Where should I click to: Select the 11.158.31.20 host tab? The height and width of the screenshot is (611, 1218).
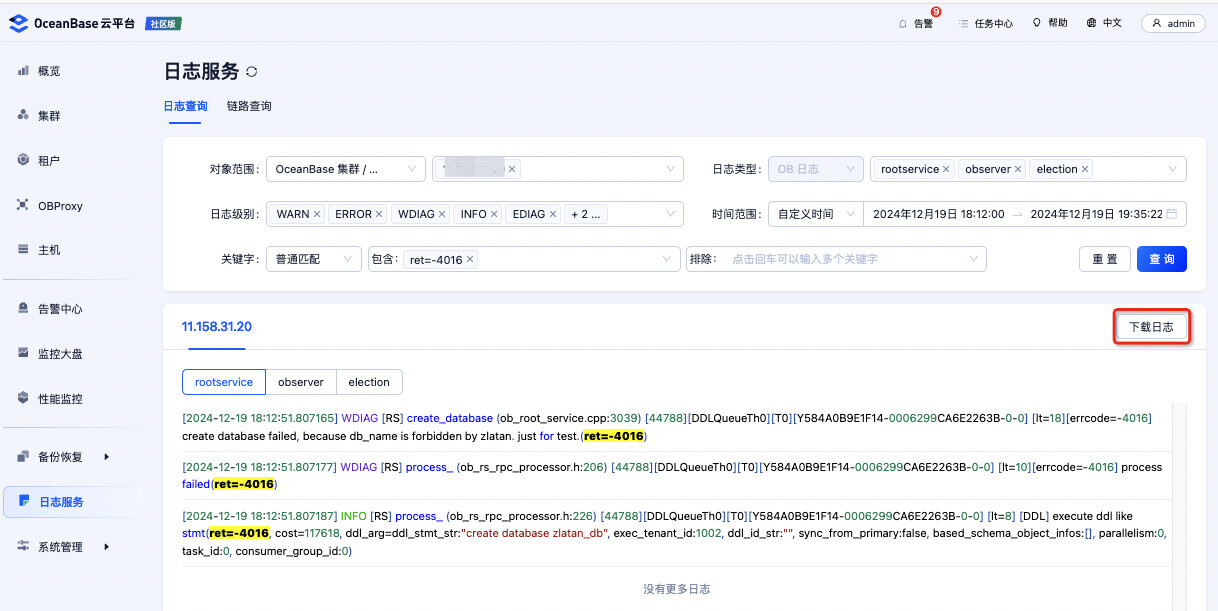click(x=216, y=327)
